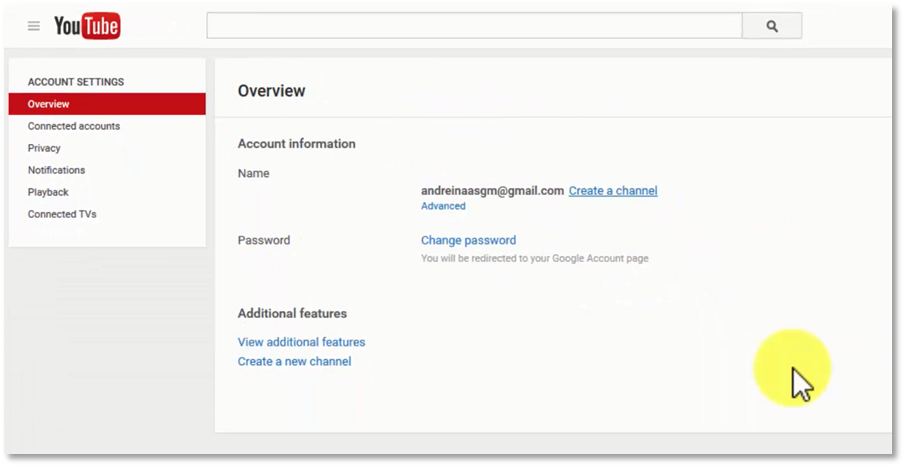Click the Additional features heading
The image size is (905, 467).
coord(292,313)
